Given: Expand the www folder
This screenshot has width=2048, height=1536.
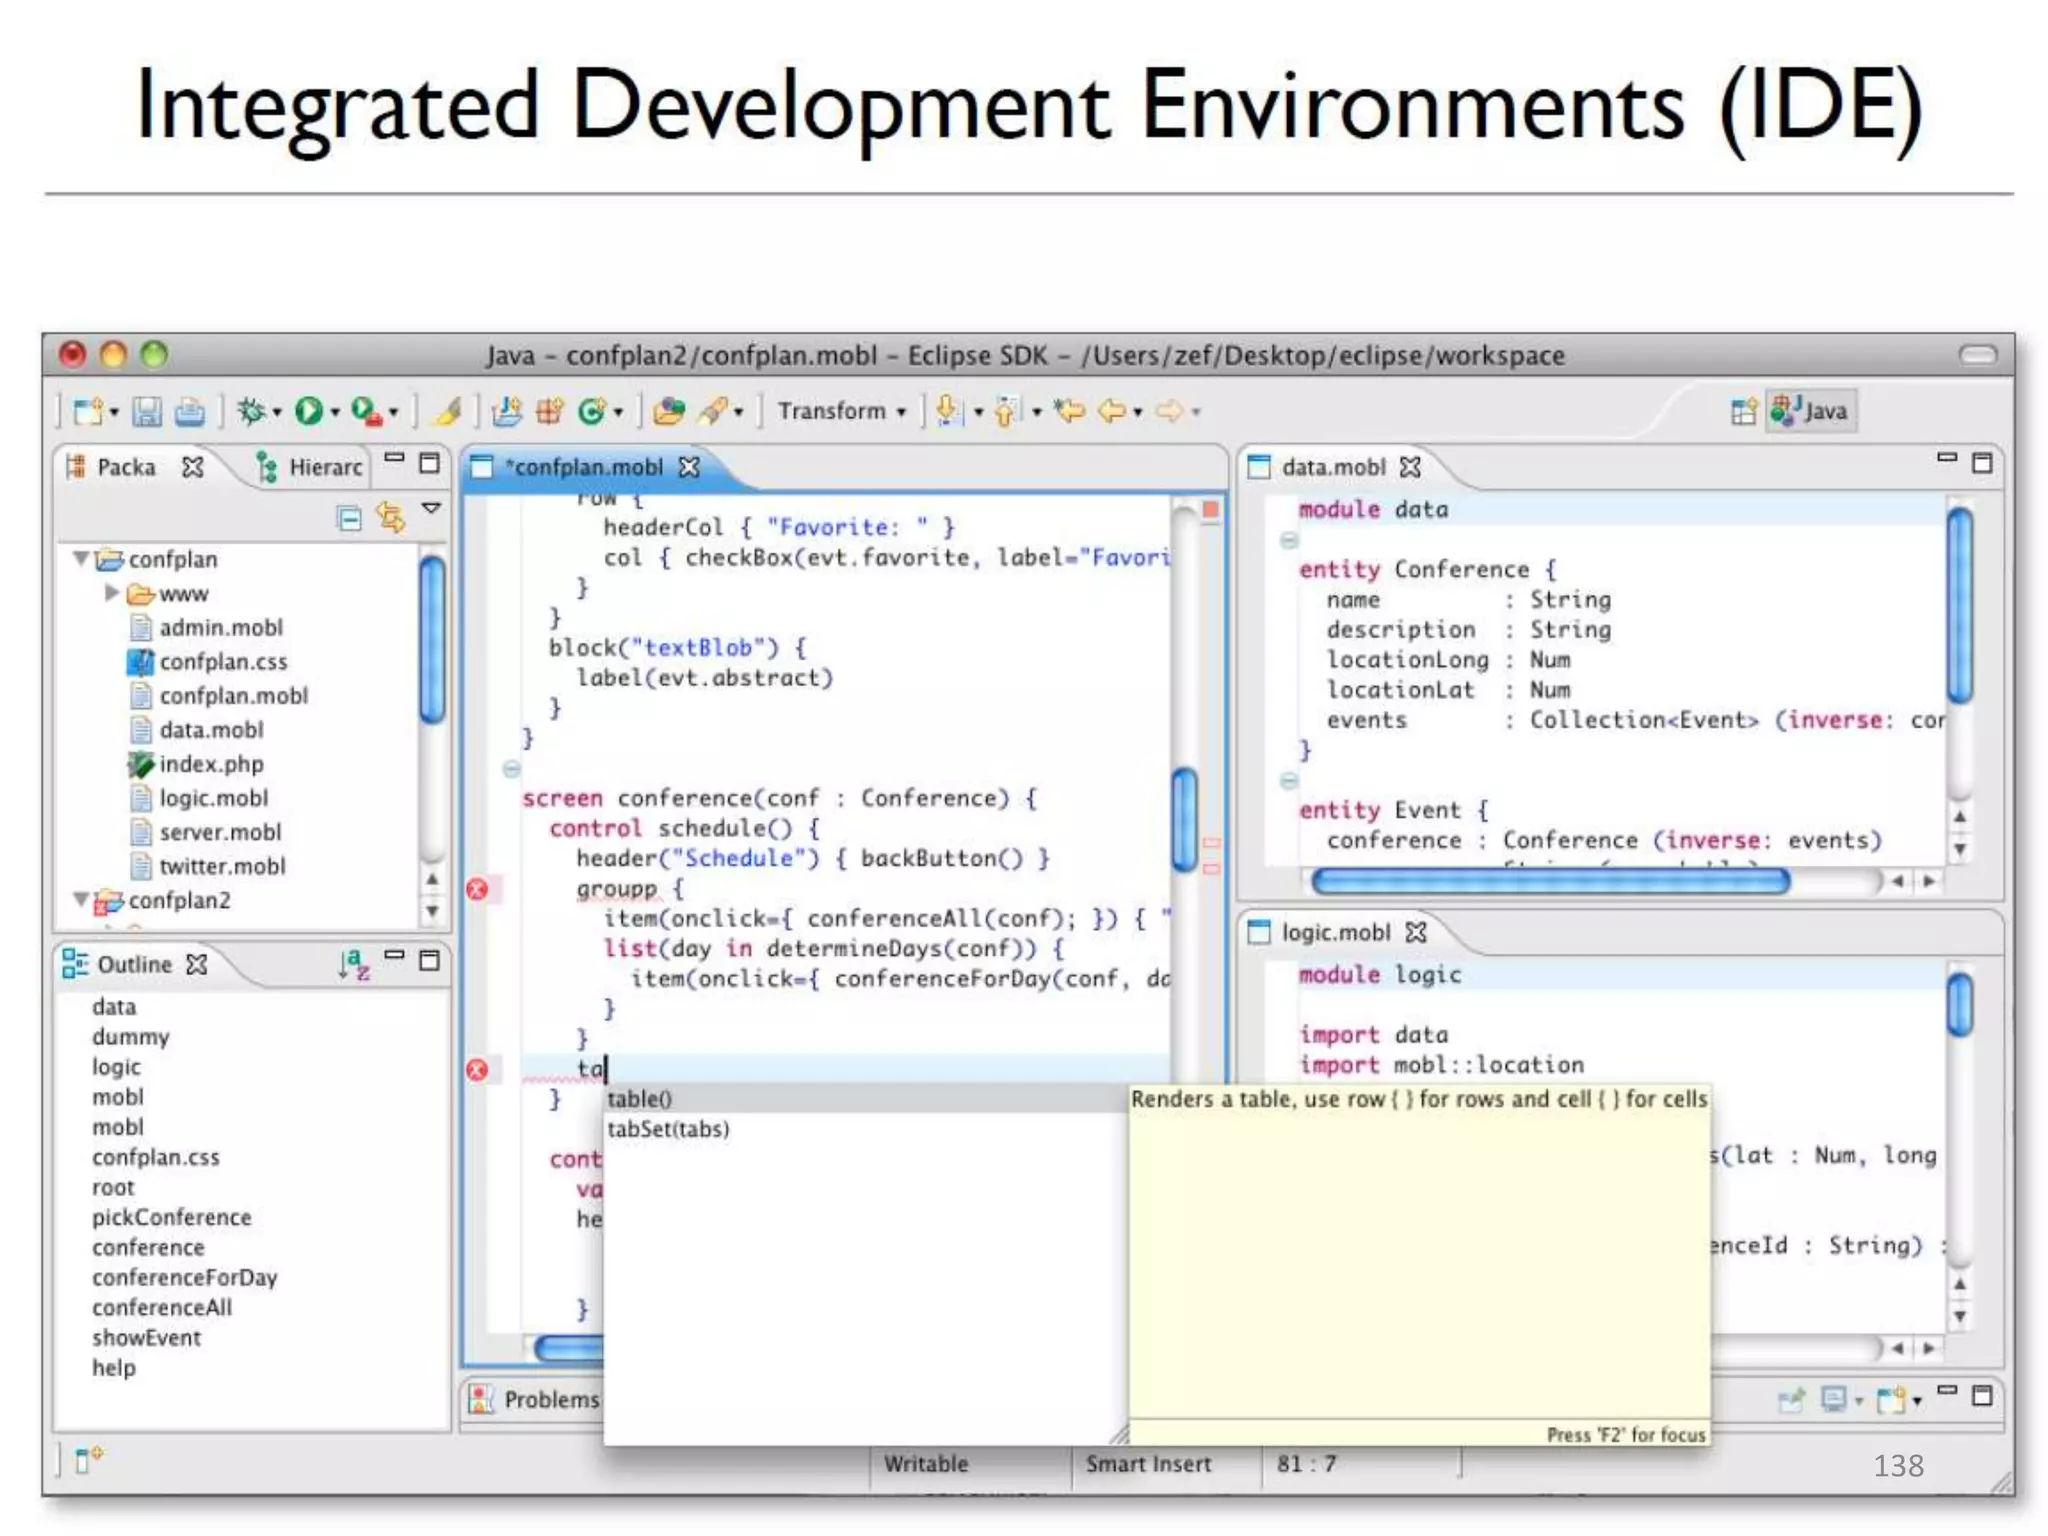Looking at the screenshot, I should (x=112, y=593).
